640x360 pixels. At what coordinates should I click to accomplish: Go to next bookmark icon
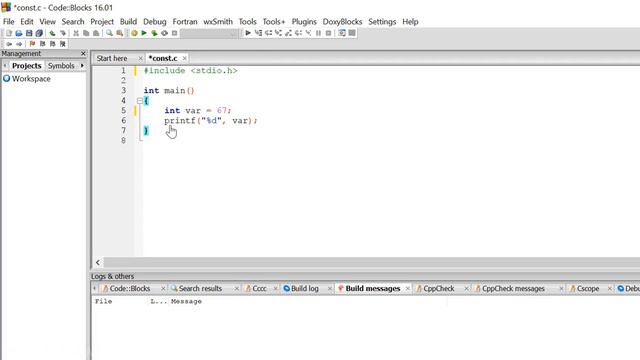point(53,44)
